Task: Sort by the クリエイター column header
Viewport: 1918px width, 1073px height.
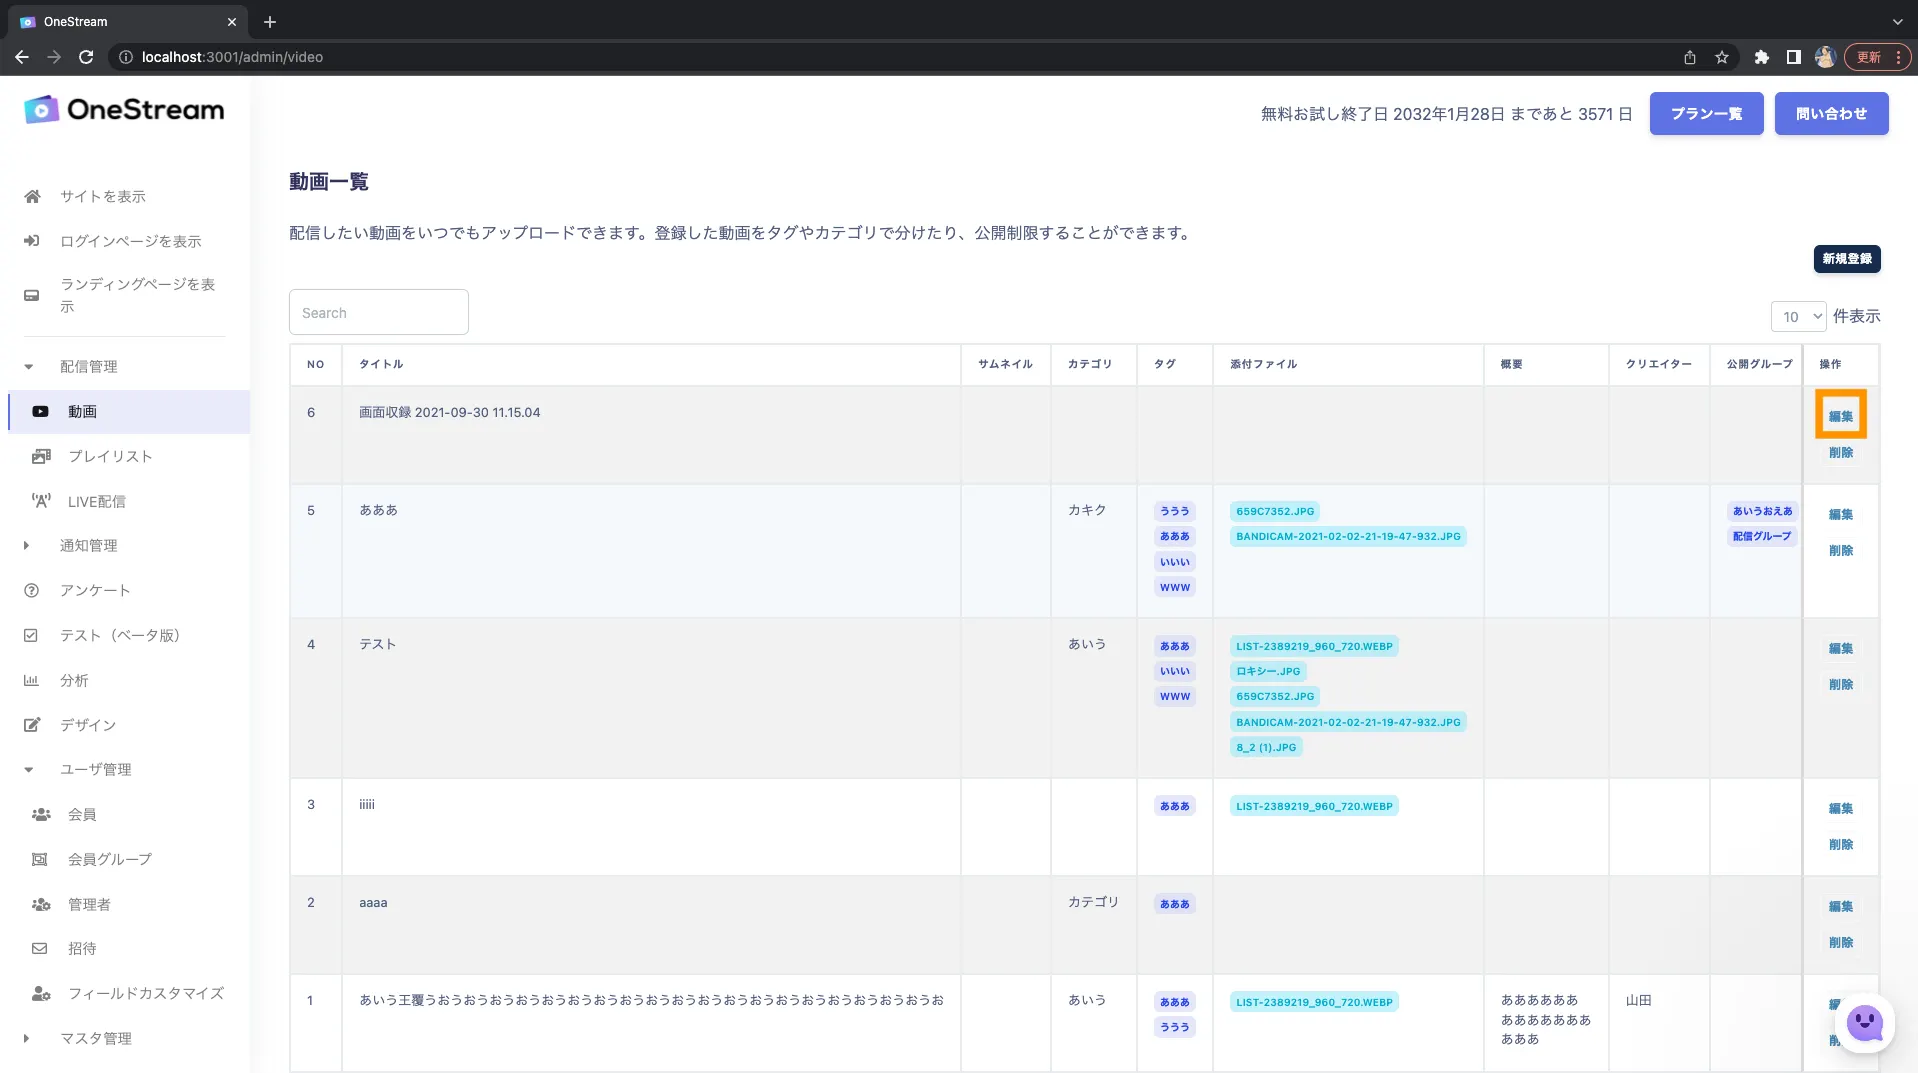Action: pyautogui.click(x=1658, y=364)
